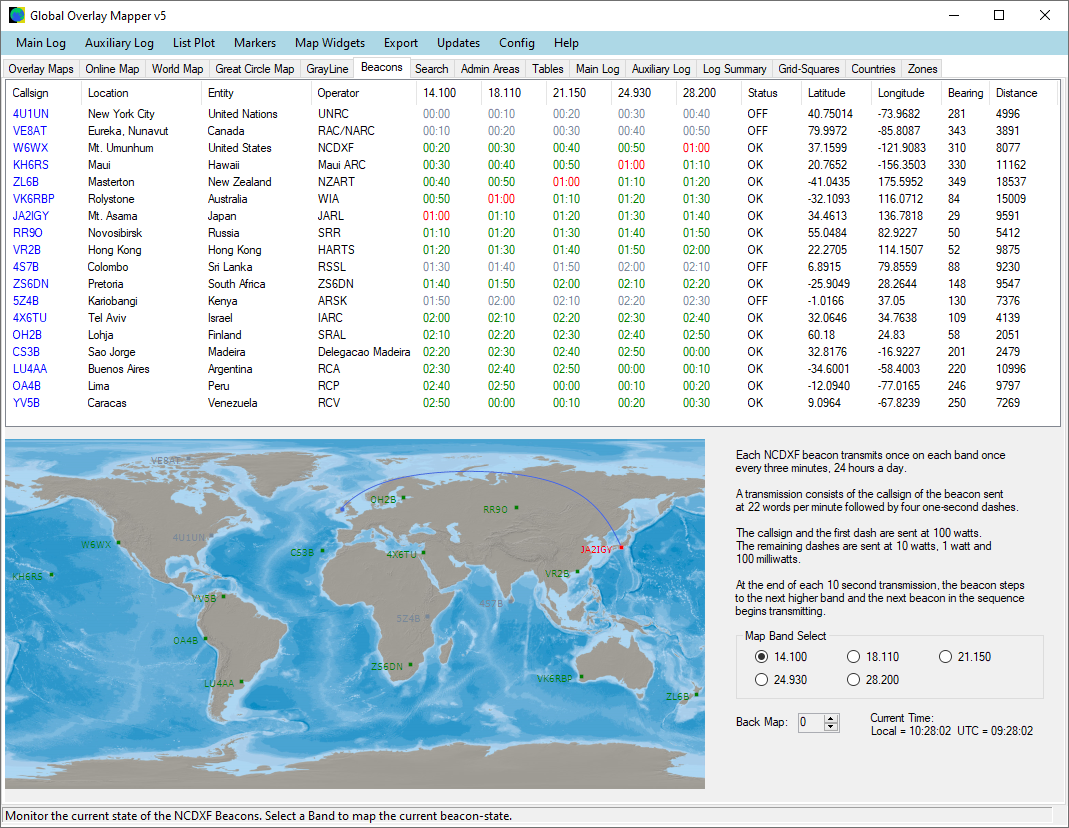Switch to the World Map tab
The image size is (1069, 828).
coord(177,69)
